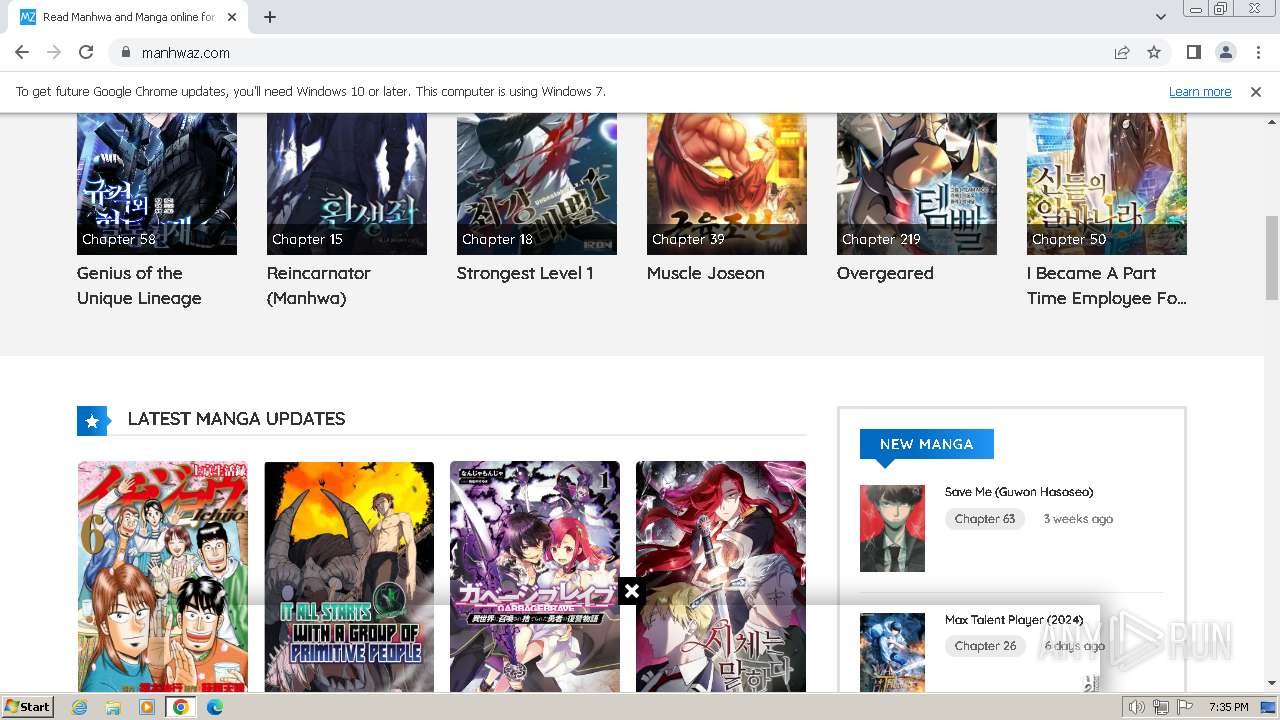This screenshot has width=1280, height=720.
Task: Click Chapter 219 on Overgeared cover
Action: 881,239
